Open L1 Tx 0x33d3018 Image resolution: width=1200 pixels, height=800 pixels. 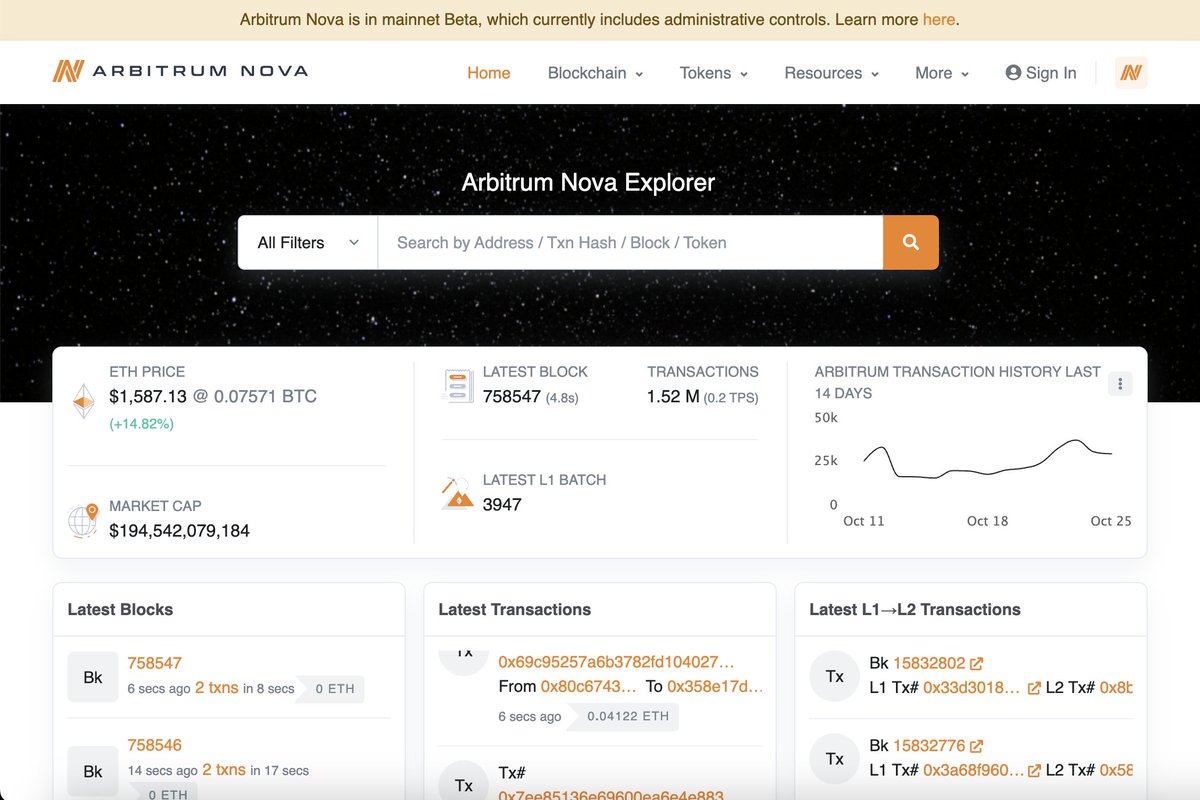(973, 688)
